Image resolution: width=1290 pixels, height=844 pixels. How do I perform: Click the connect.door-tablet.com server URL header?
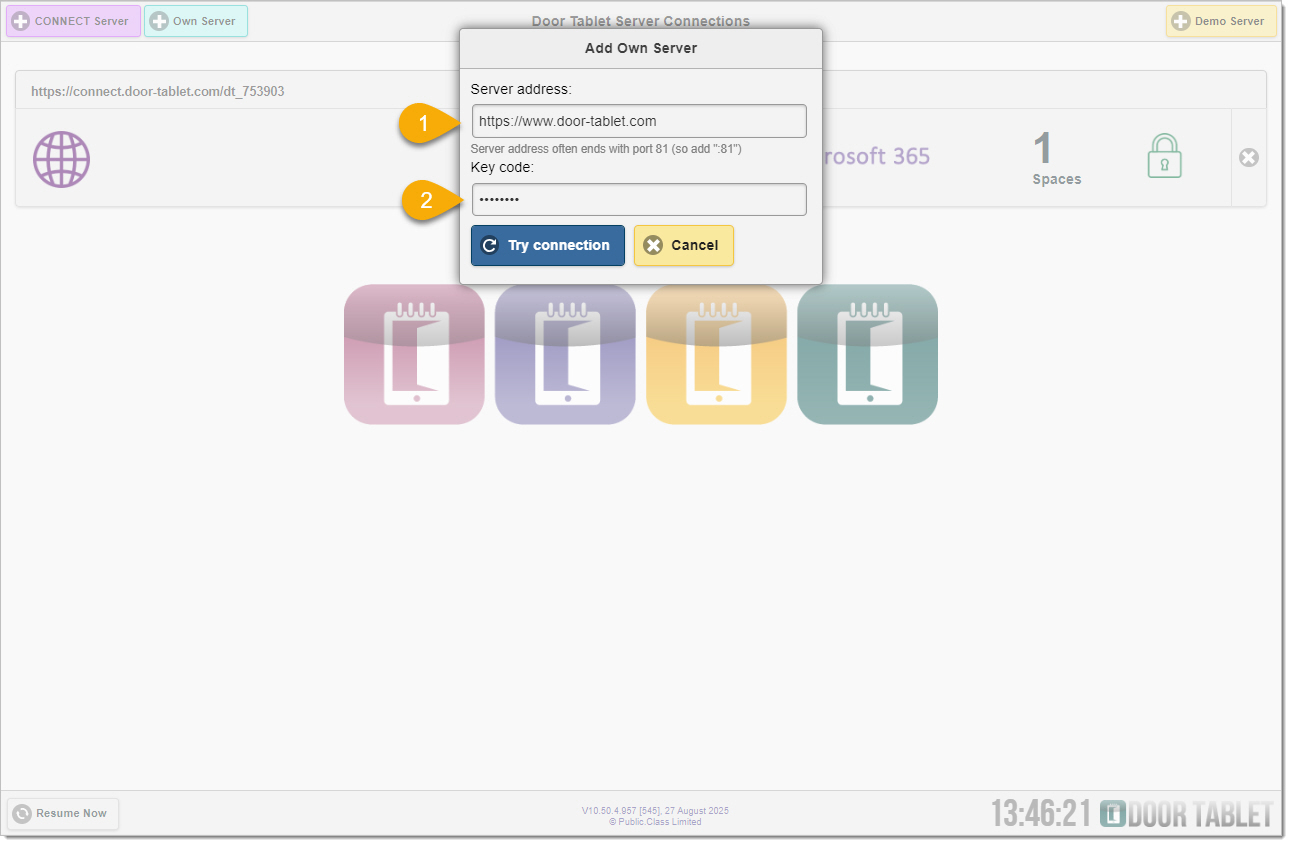[x=158, y=91]
